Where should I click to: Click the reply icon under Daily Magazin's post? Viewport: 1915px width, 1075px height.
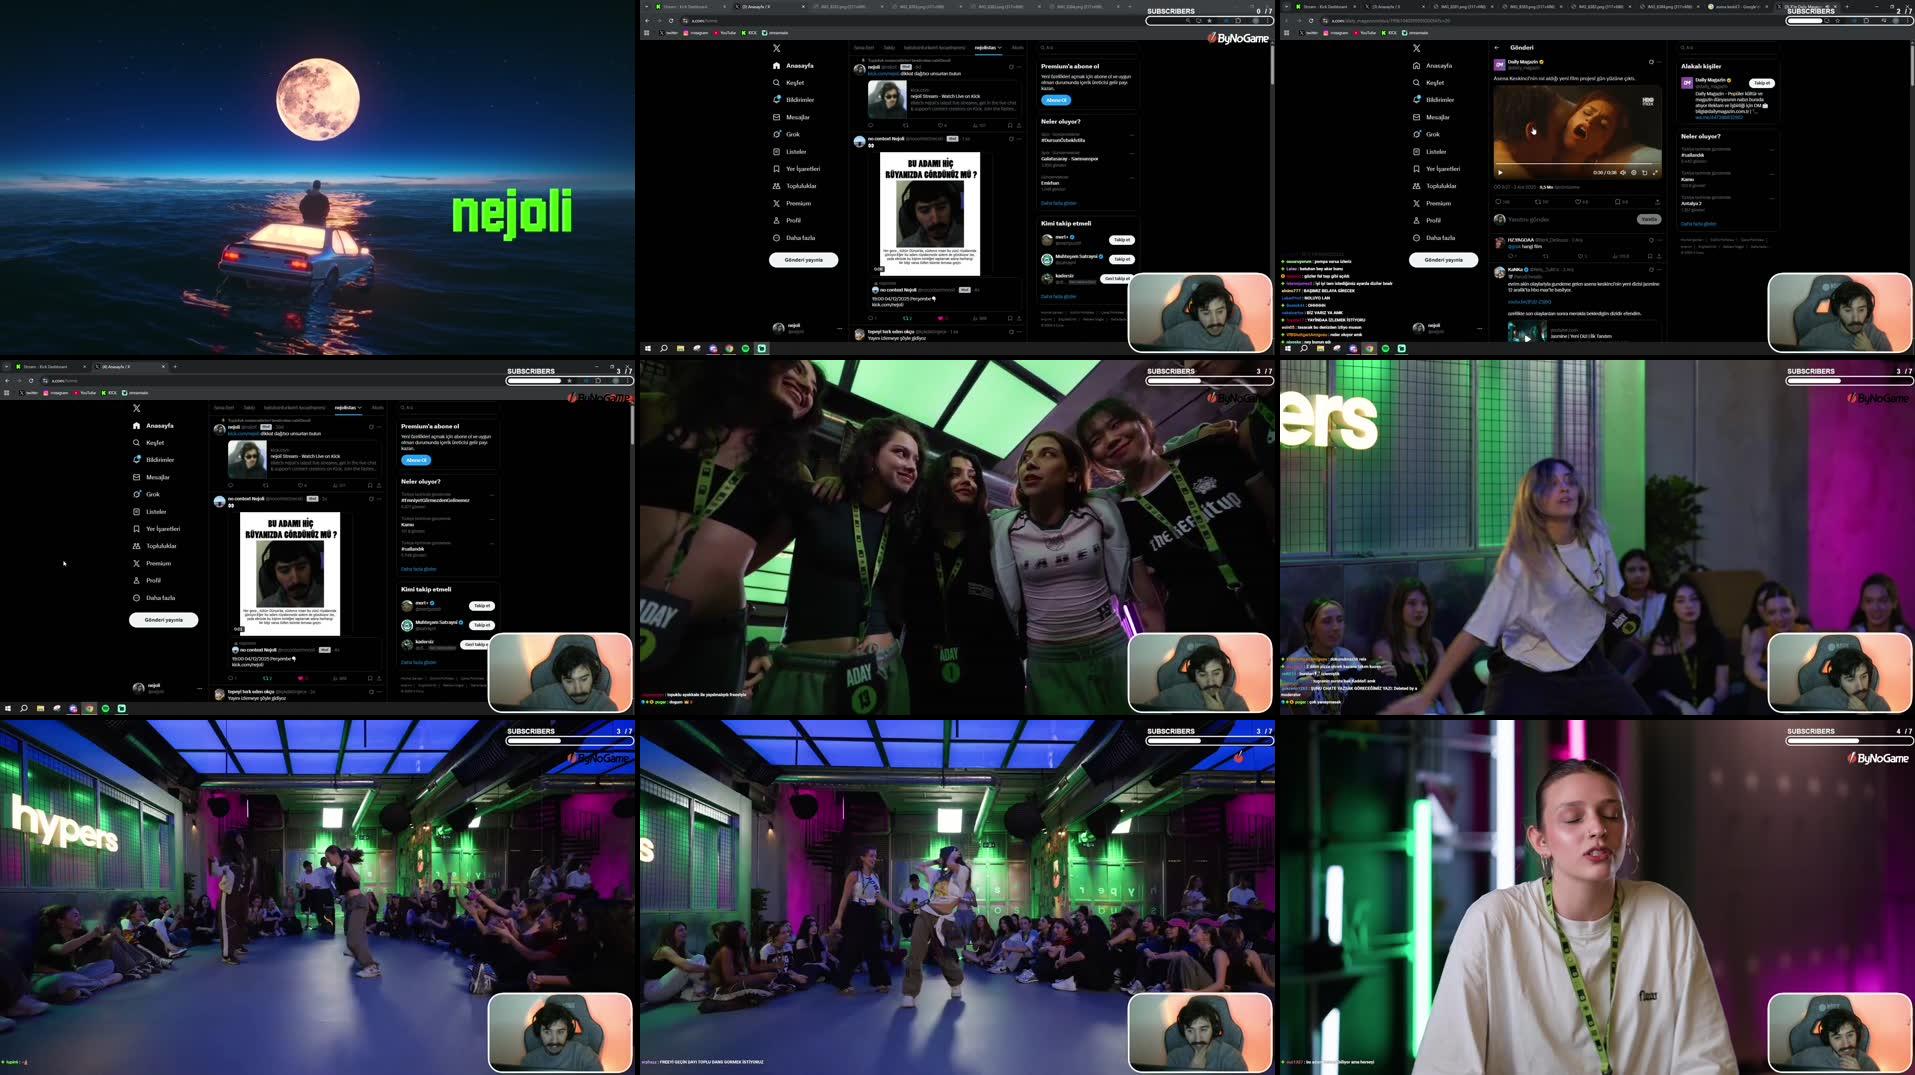point(1499,202)
